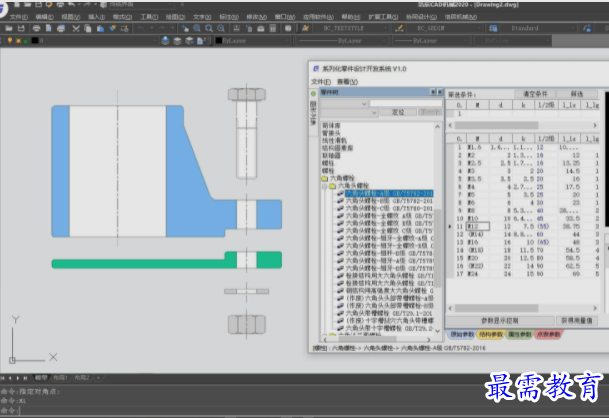Click the Cut scissors icon
Screen dimensions: 609x418
click(76, 28)
